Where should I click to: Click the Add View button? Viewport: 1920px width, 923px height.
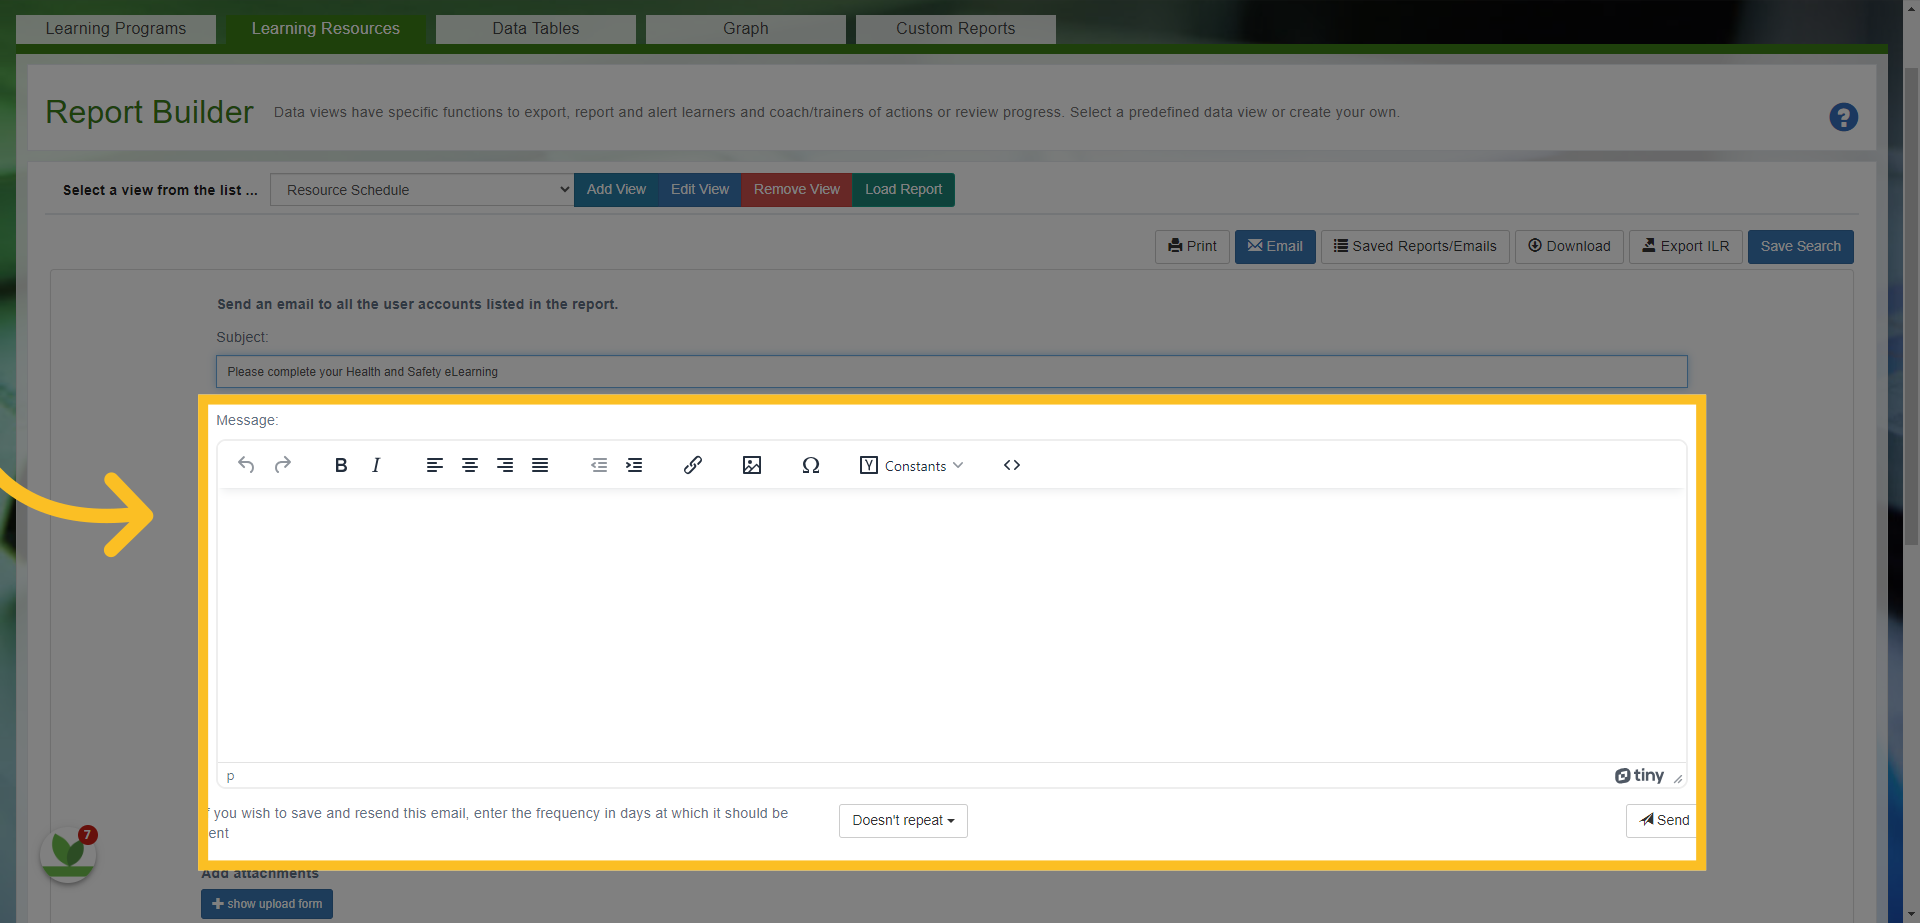616,190
